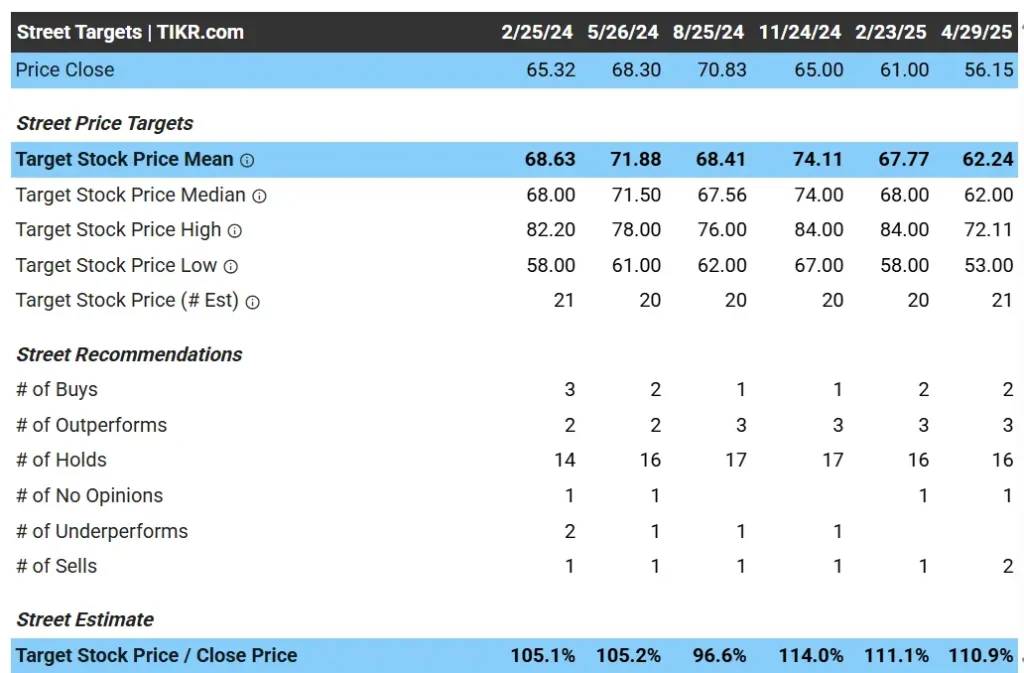Click ratio value 114.0%
1024x673 pixels.
(810, 655)
